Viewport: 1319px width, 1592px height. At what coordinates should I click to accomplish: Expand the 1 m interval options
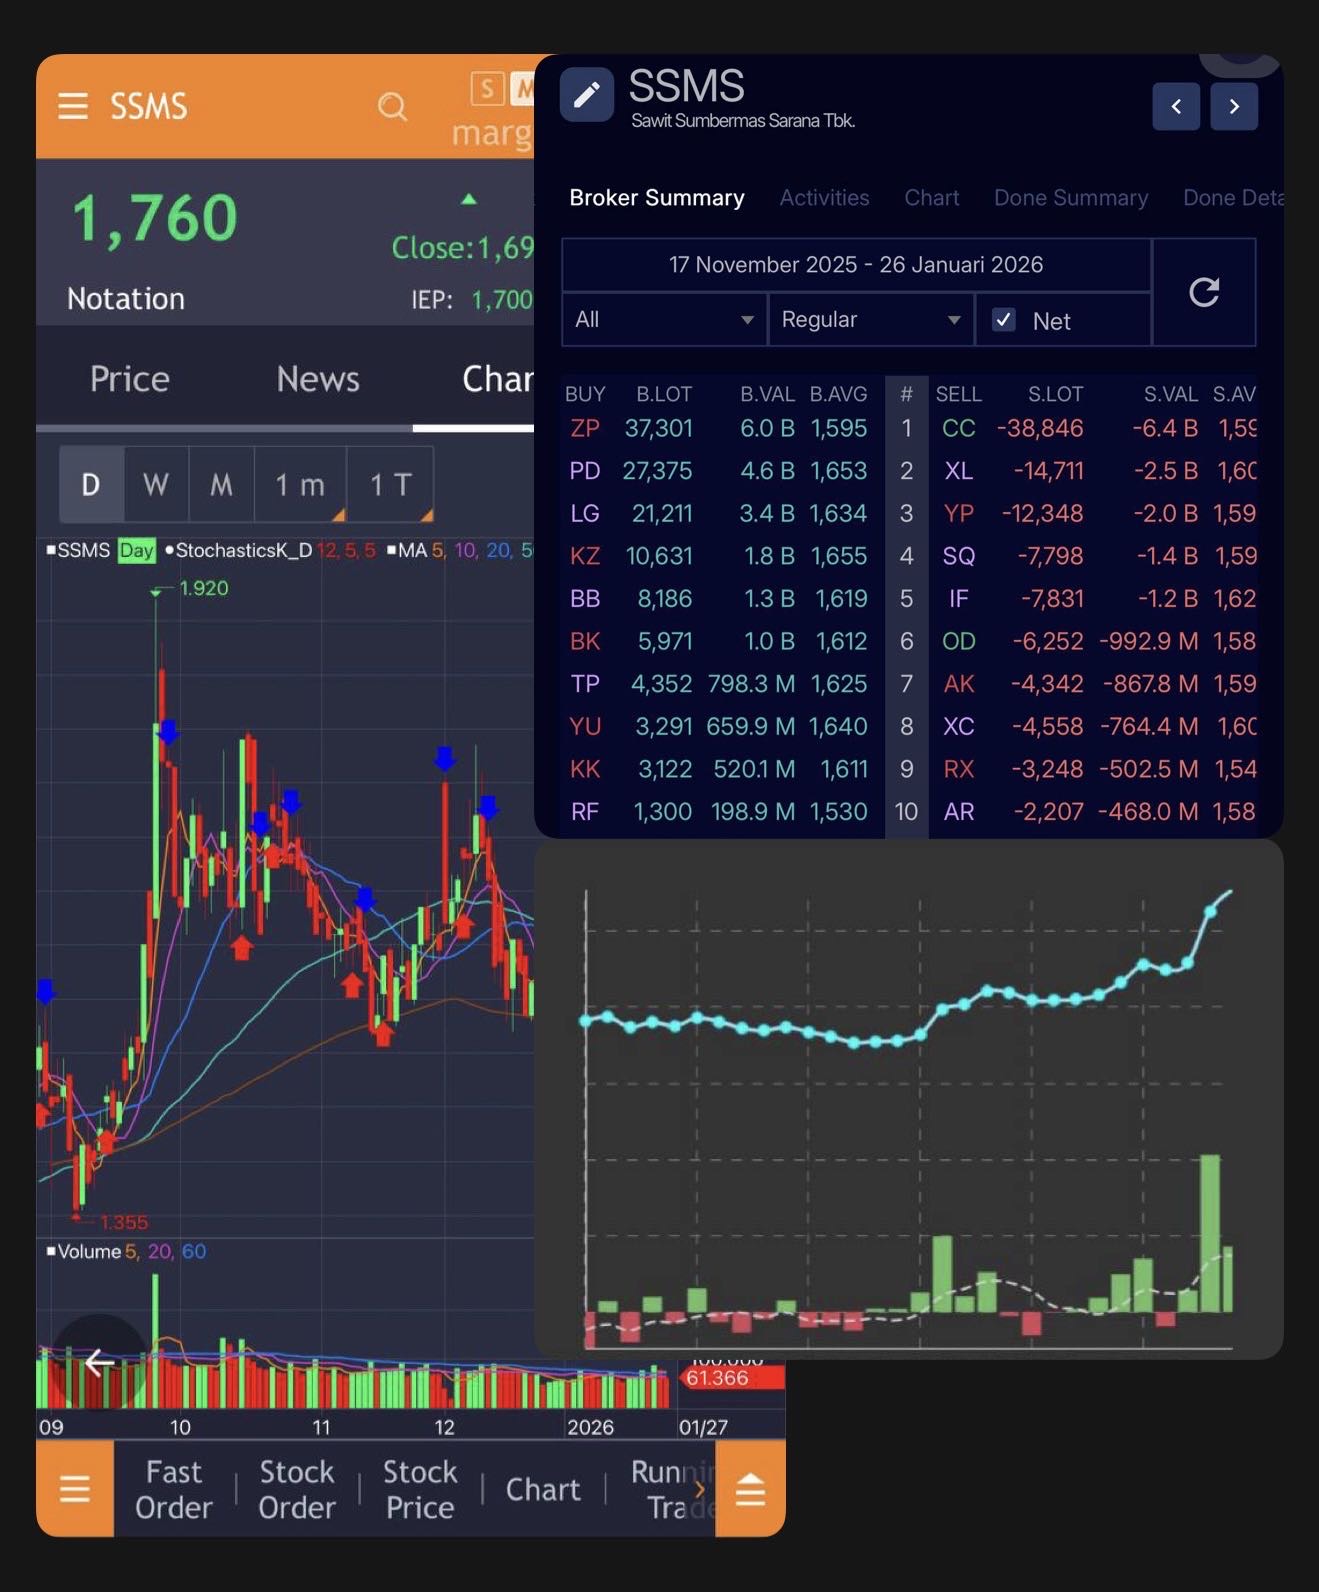point(300,485)
